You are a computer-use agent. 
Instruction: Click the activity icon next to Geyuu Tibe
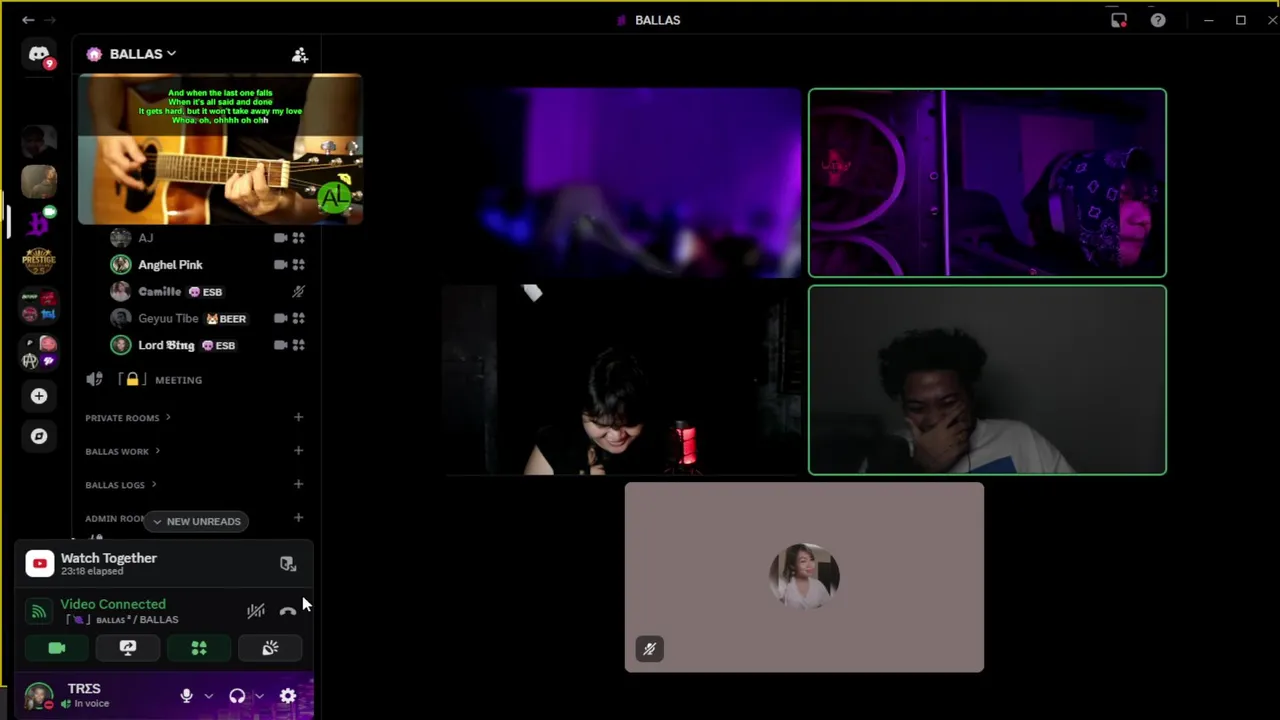point(298,319)
